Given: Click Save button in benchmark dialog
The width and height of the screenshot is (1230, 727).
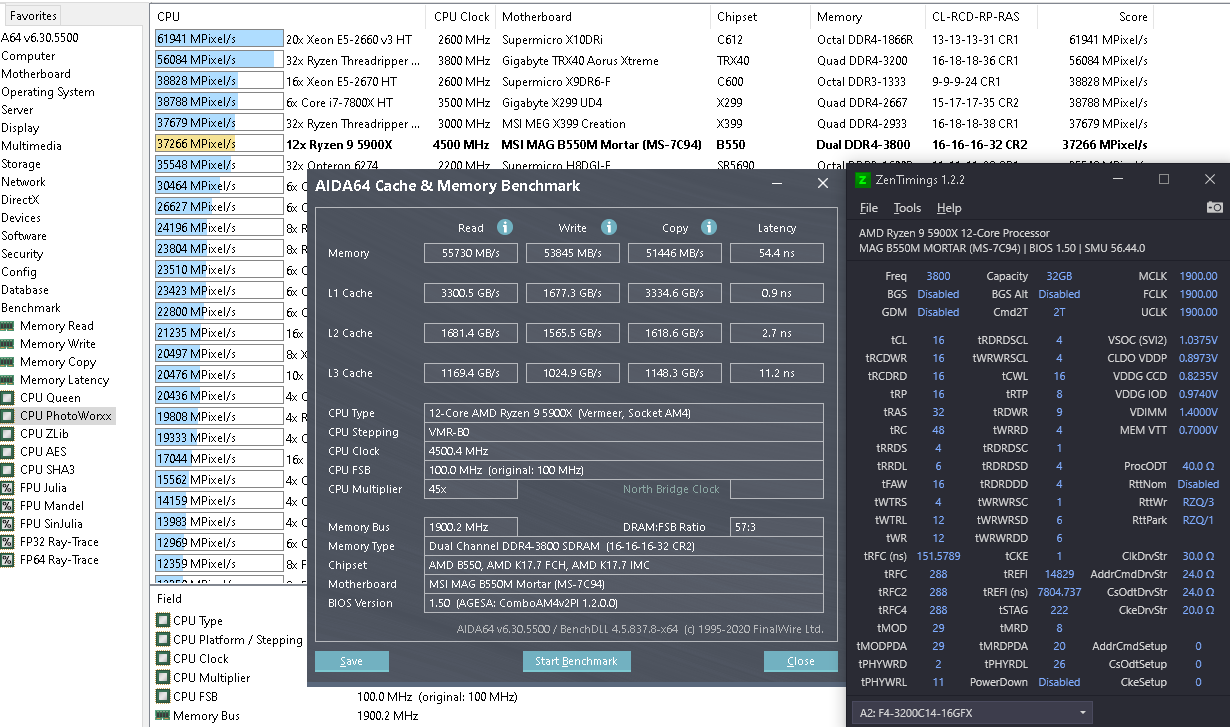Looking at the screenshot, I should (352, 662).
